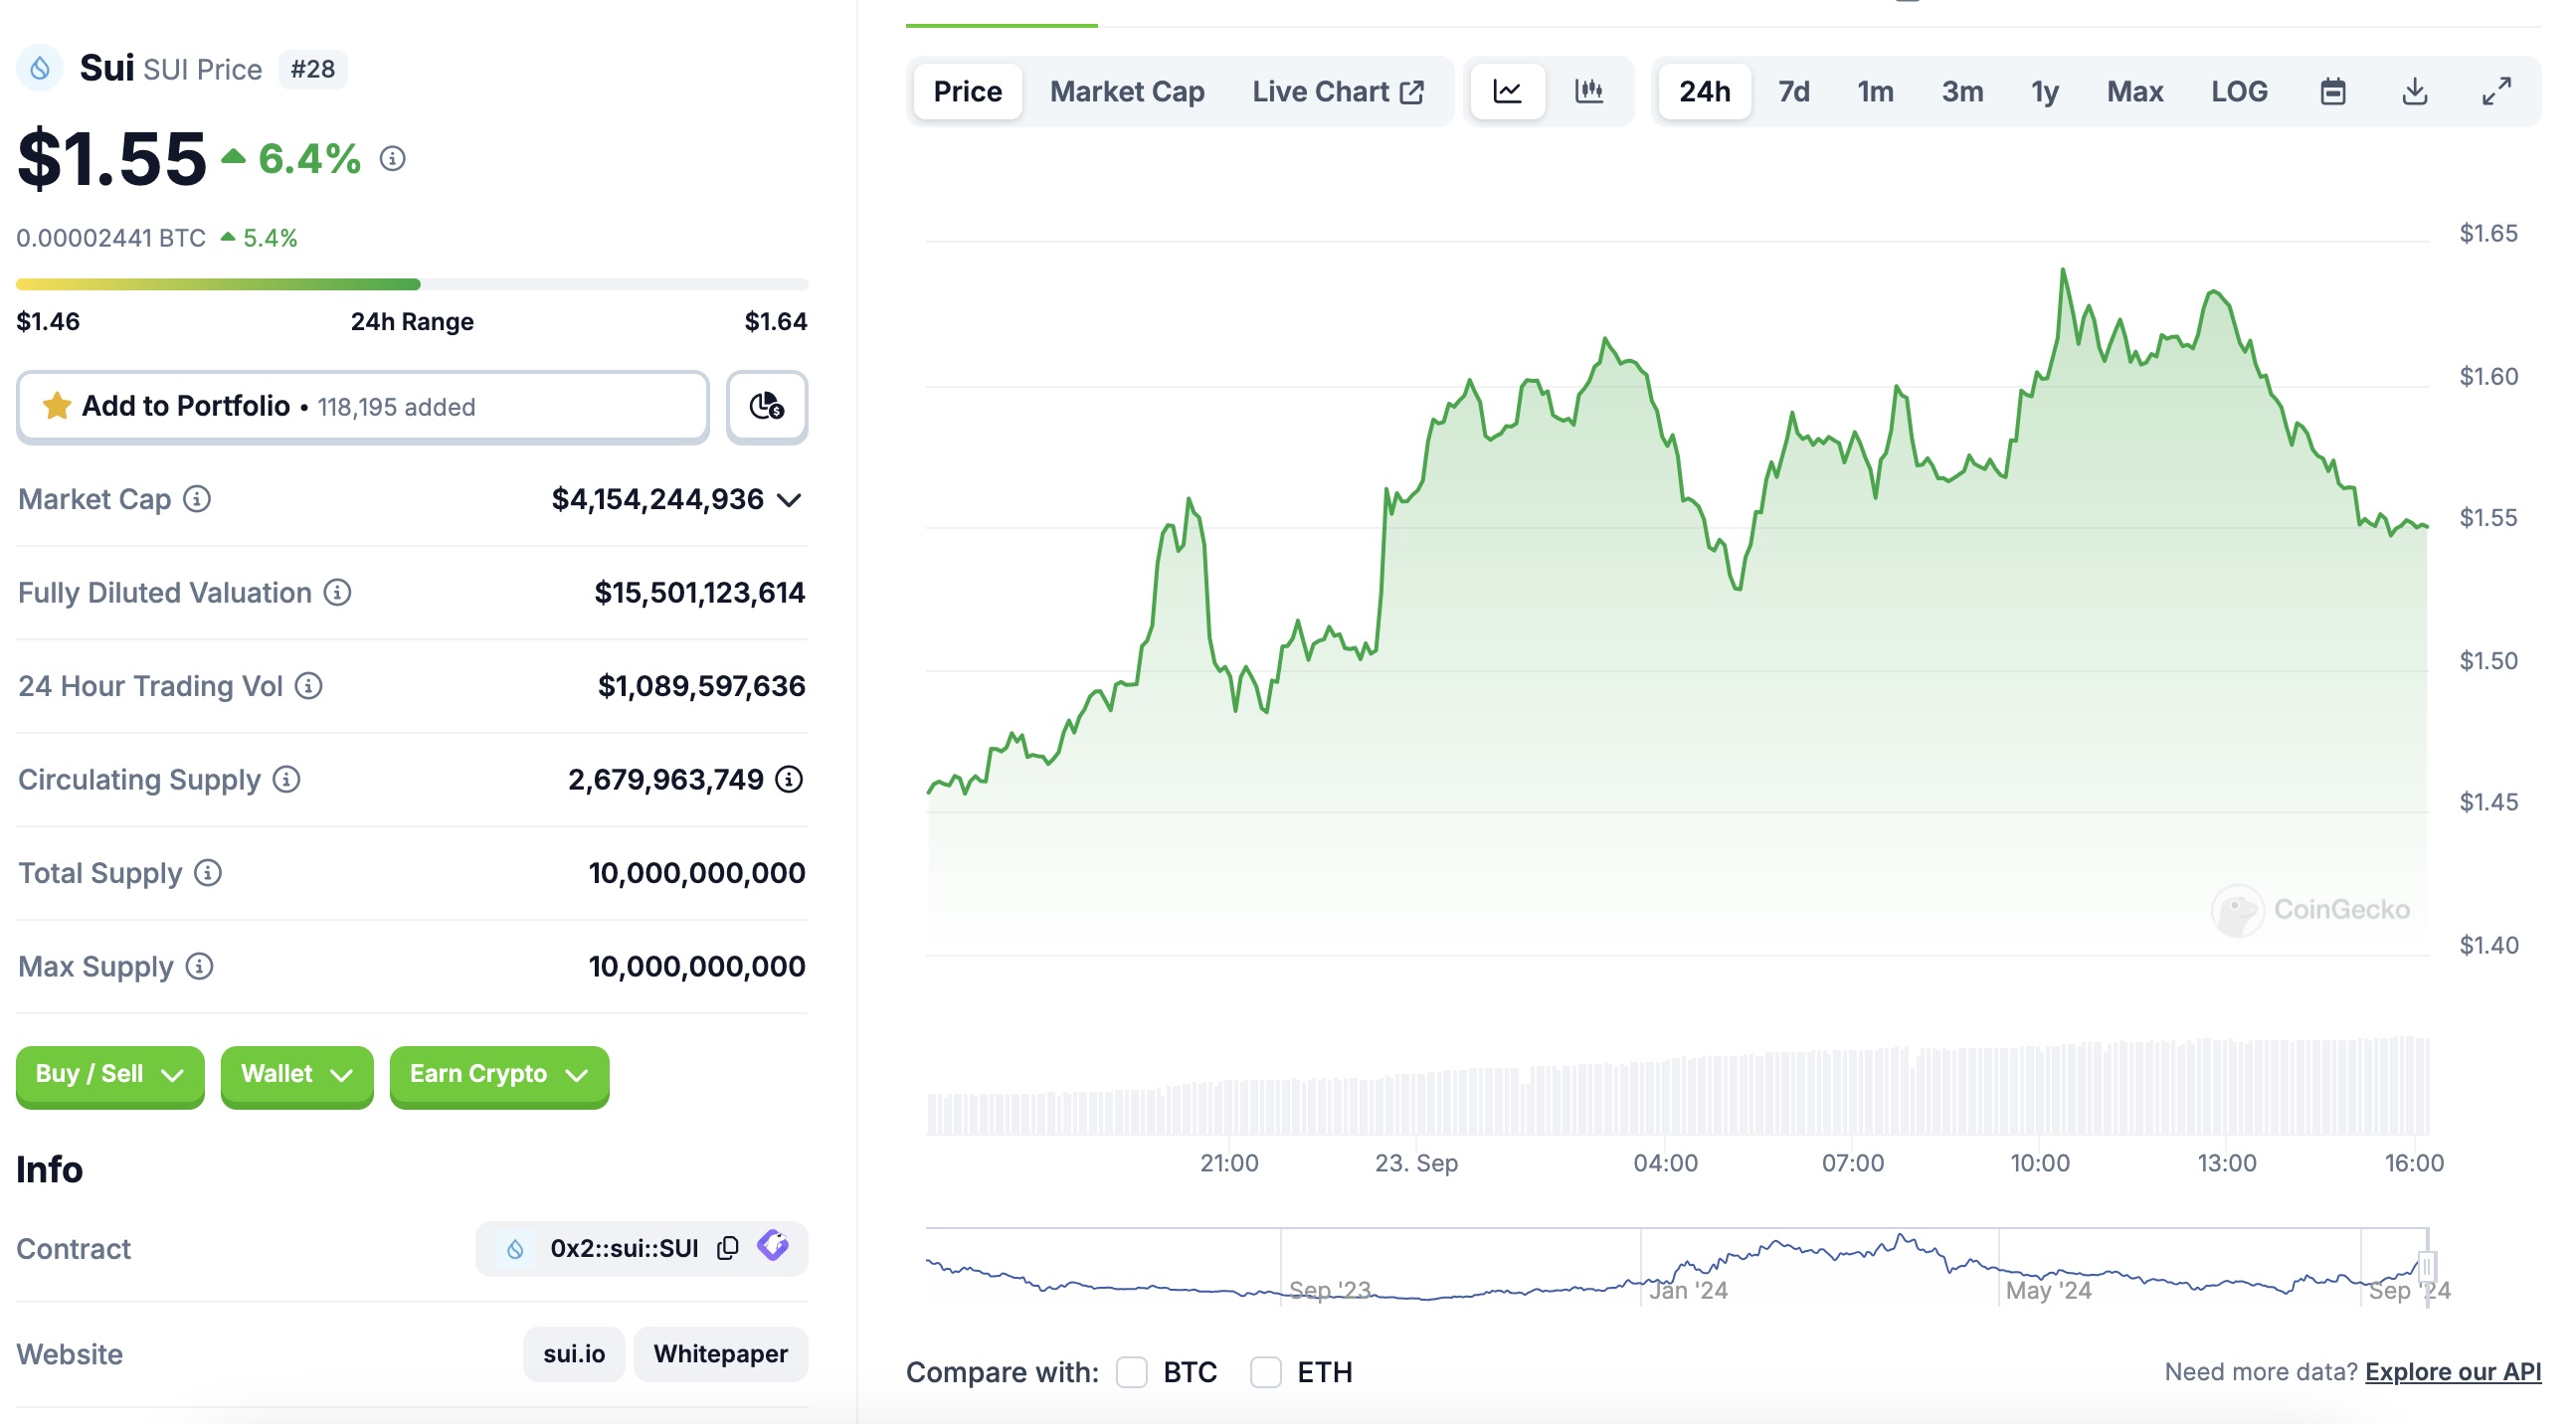This screenshot has height=1424, width=2576.
Task: Click info icon beside 2,679,963,749 value
Action: [789, 779]
